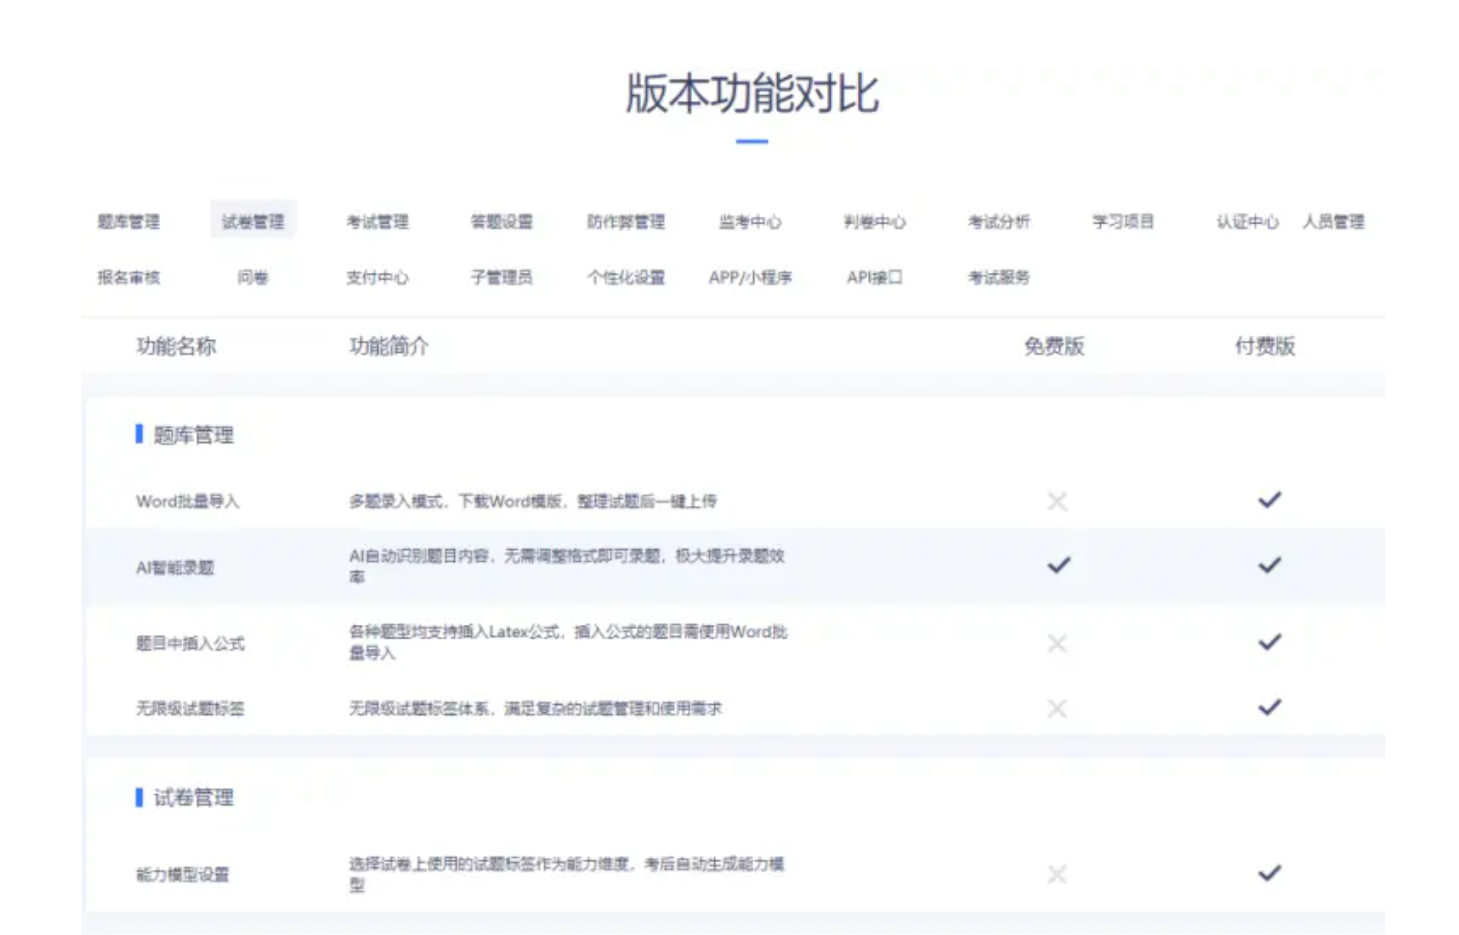Viewport: 1459px width, 935px height.
Task: Click the free-version X icon for Word批量导入
Action: 1057,501
